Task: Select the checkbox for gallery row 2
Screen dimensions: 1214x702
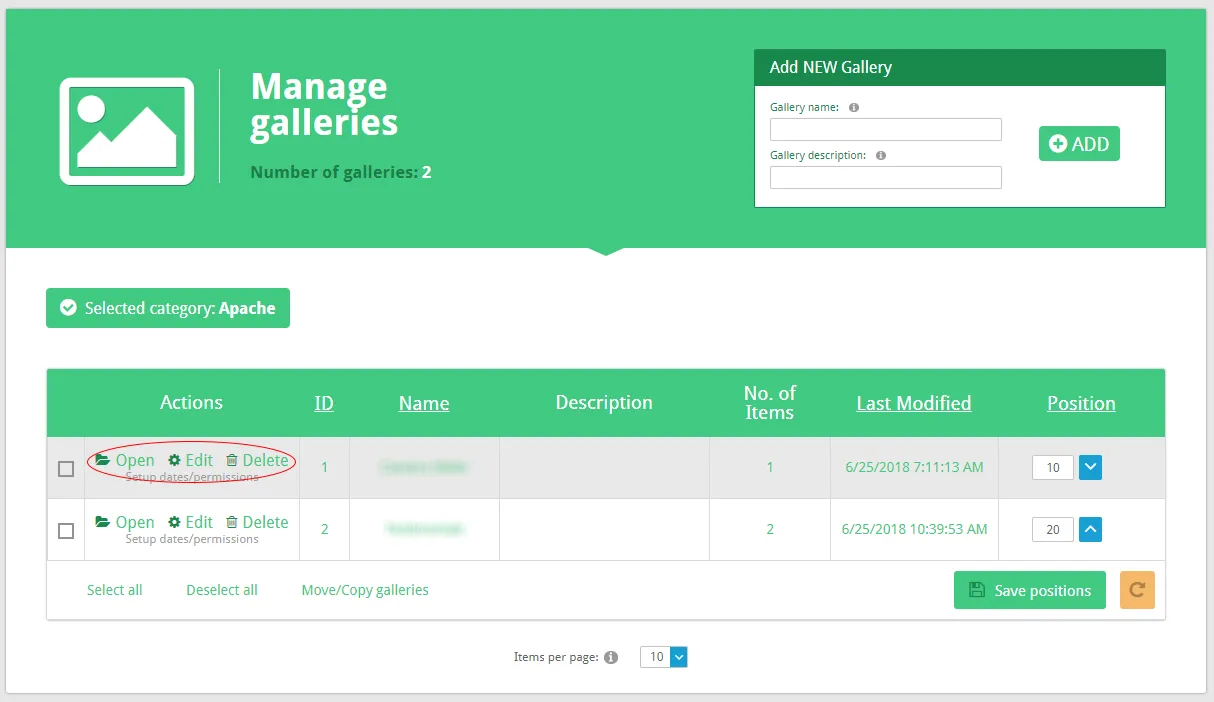Action: [x=65, y=531]
